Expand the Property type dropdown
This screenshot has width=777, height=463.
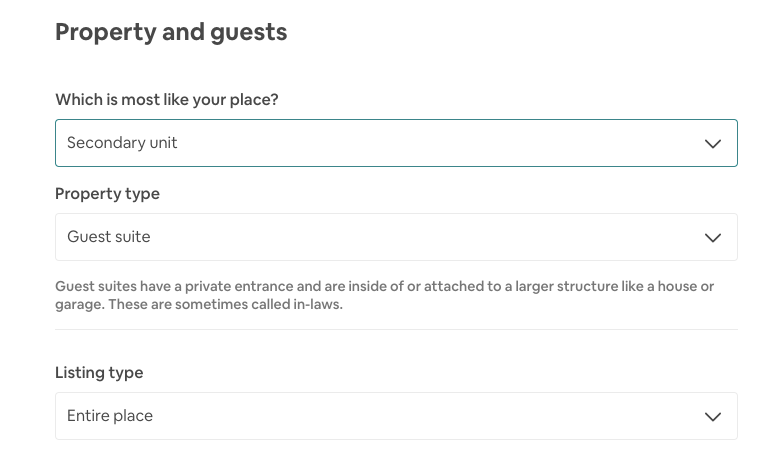tap(396, 238)
